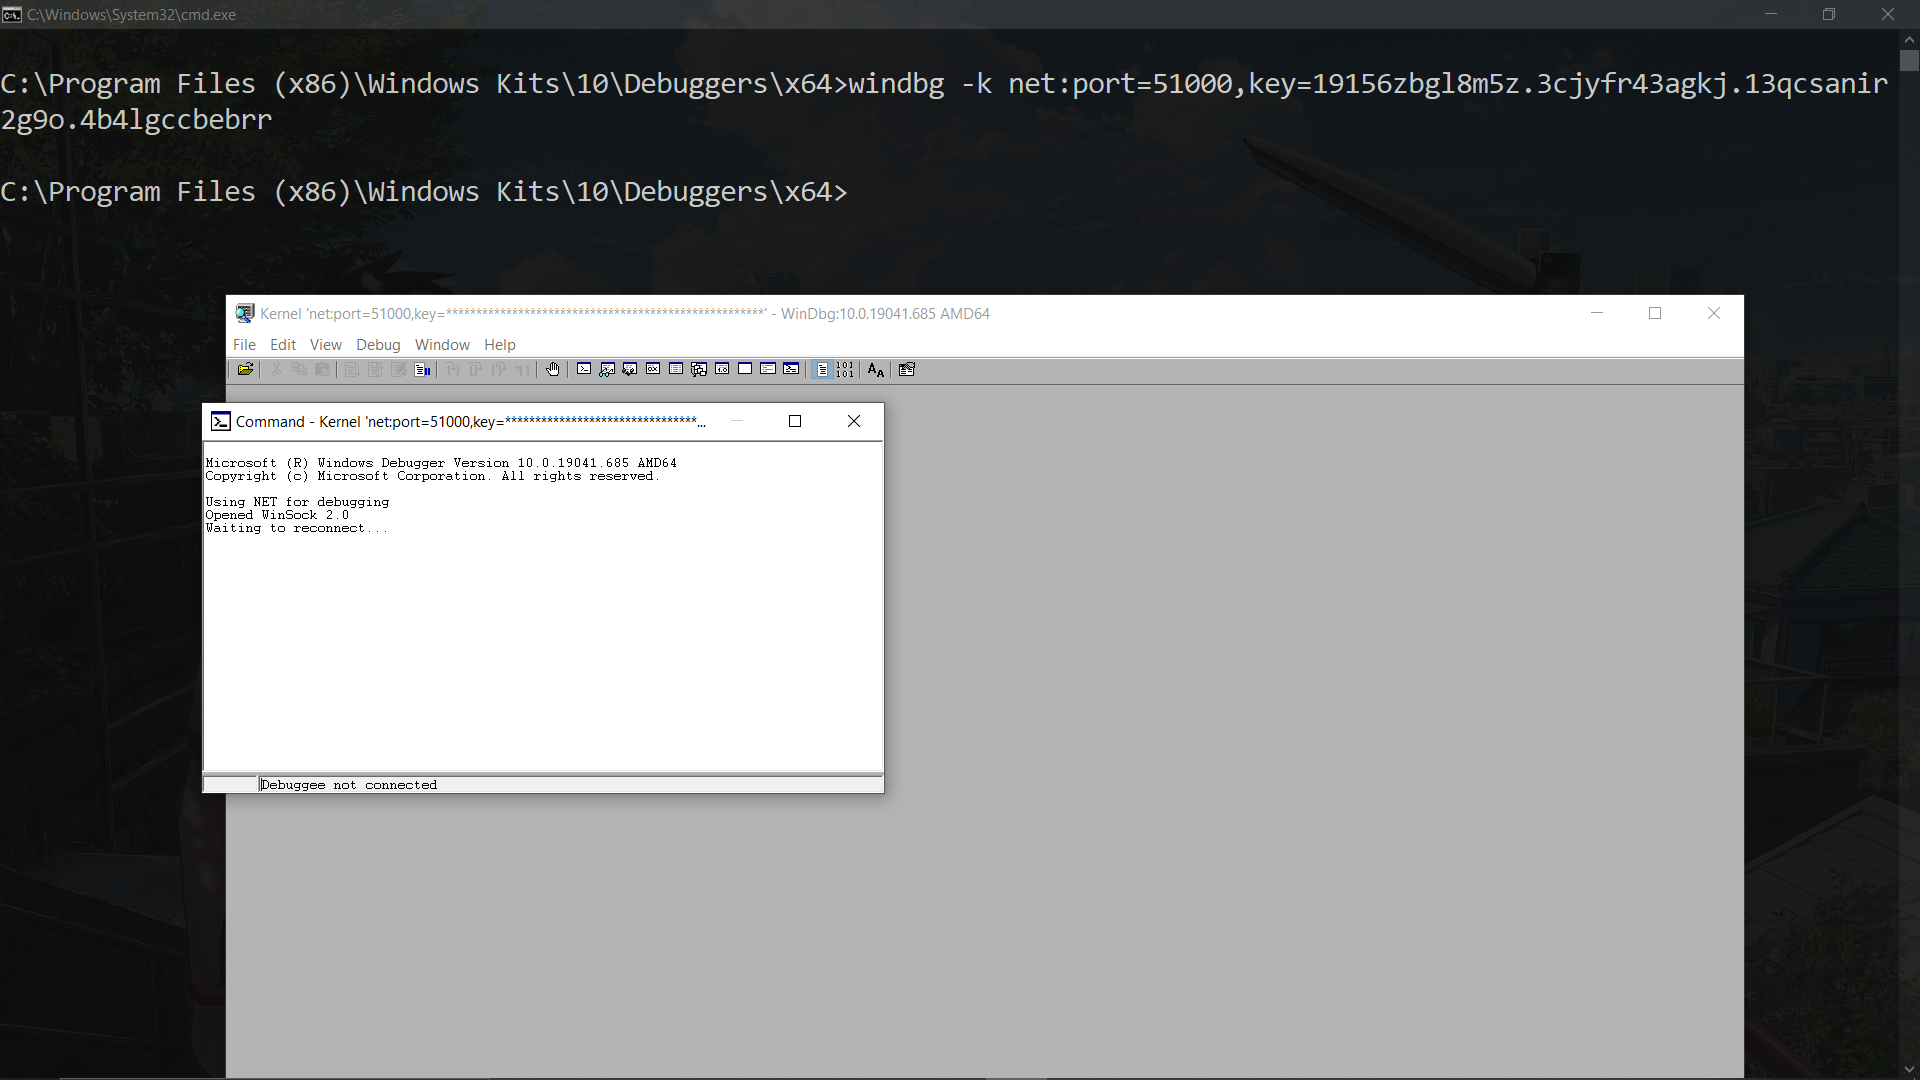1920x1080 pixels.
Task: Click the 'Using NET for debugging' line
Action: [x=297, y=502]
